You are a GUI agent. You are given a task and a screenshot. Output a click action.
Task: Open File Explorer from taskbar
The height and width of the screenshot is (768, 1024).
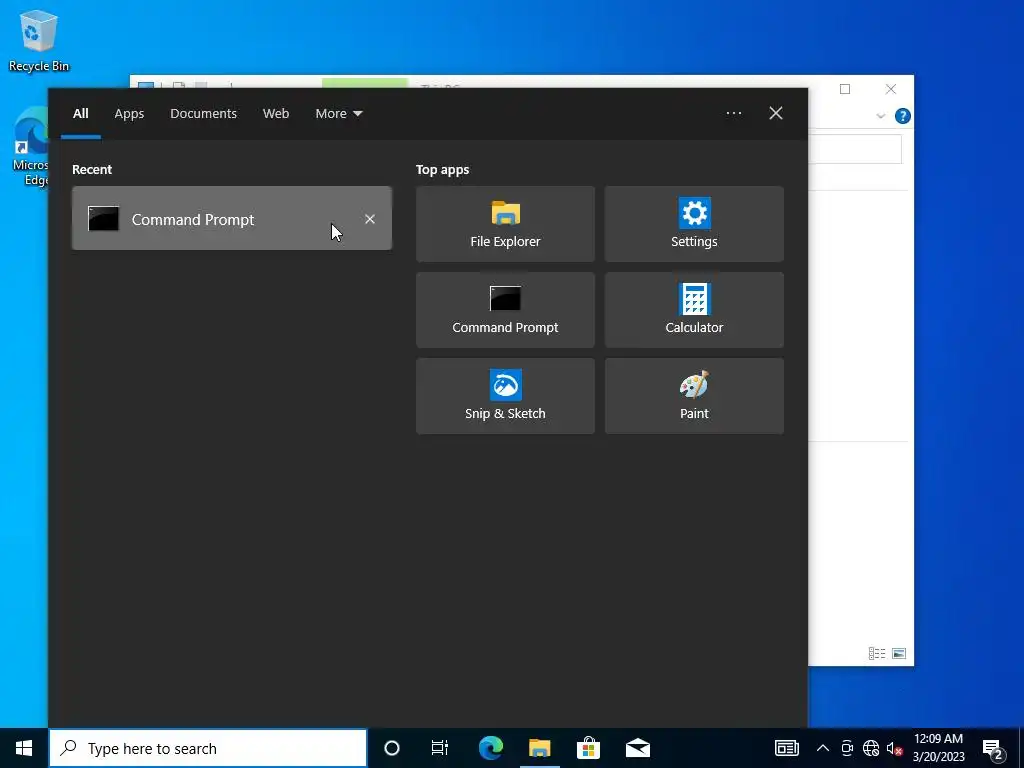click(x=539, y=748)
